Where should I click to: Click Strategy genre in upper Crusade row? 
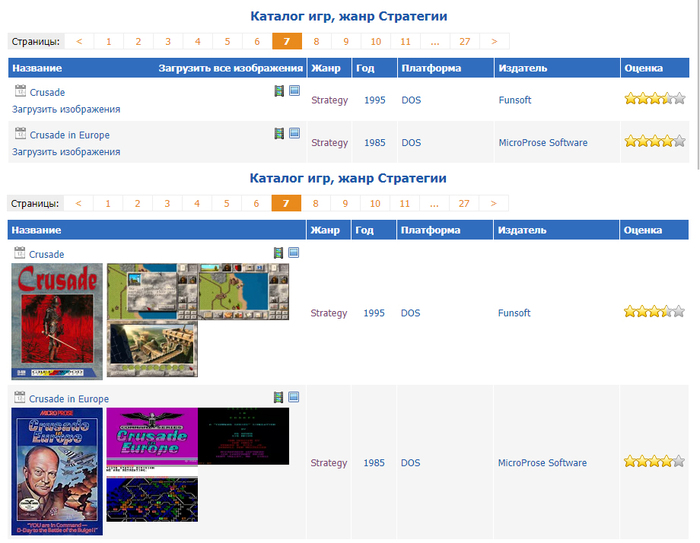pos(329,100)
